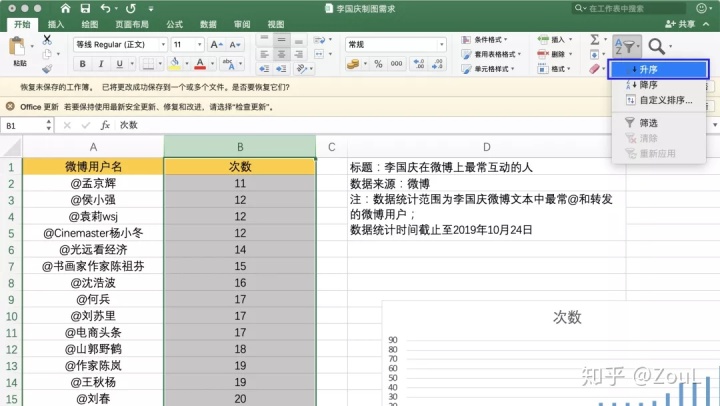The width and height of the screenshot is (720, 406).
Task: Switch to the 数据 tab
Action: pyautogui.click(x=208, y=24)
